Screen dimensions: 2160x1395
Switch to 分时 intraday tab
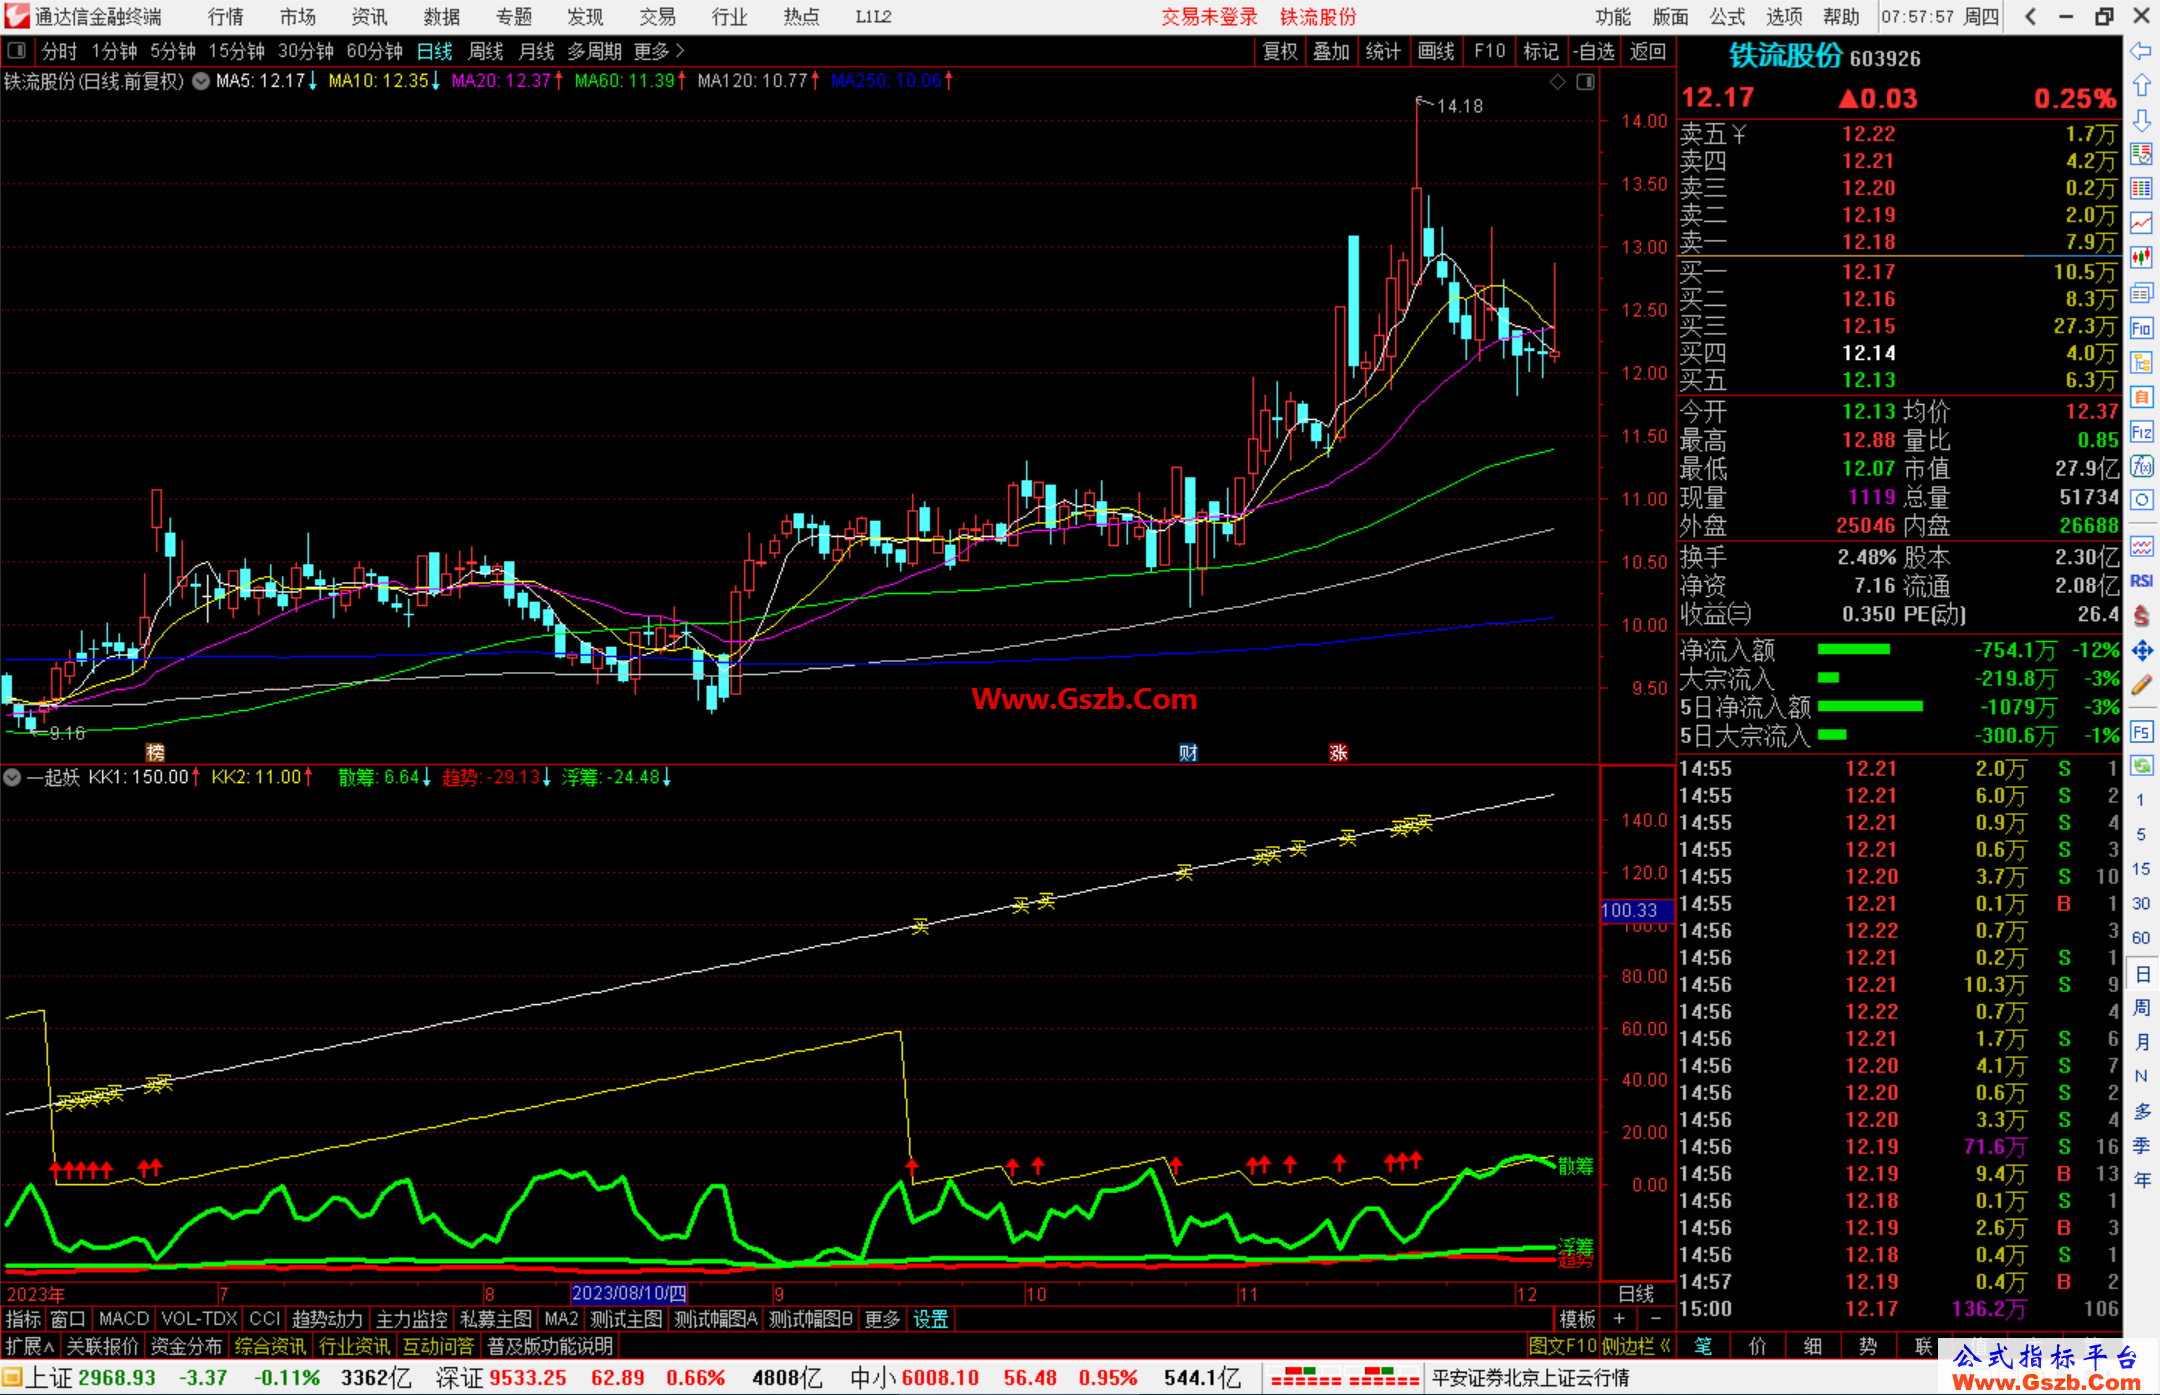tap(59, 51)
